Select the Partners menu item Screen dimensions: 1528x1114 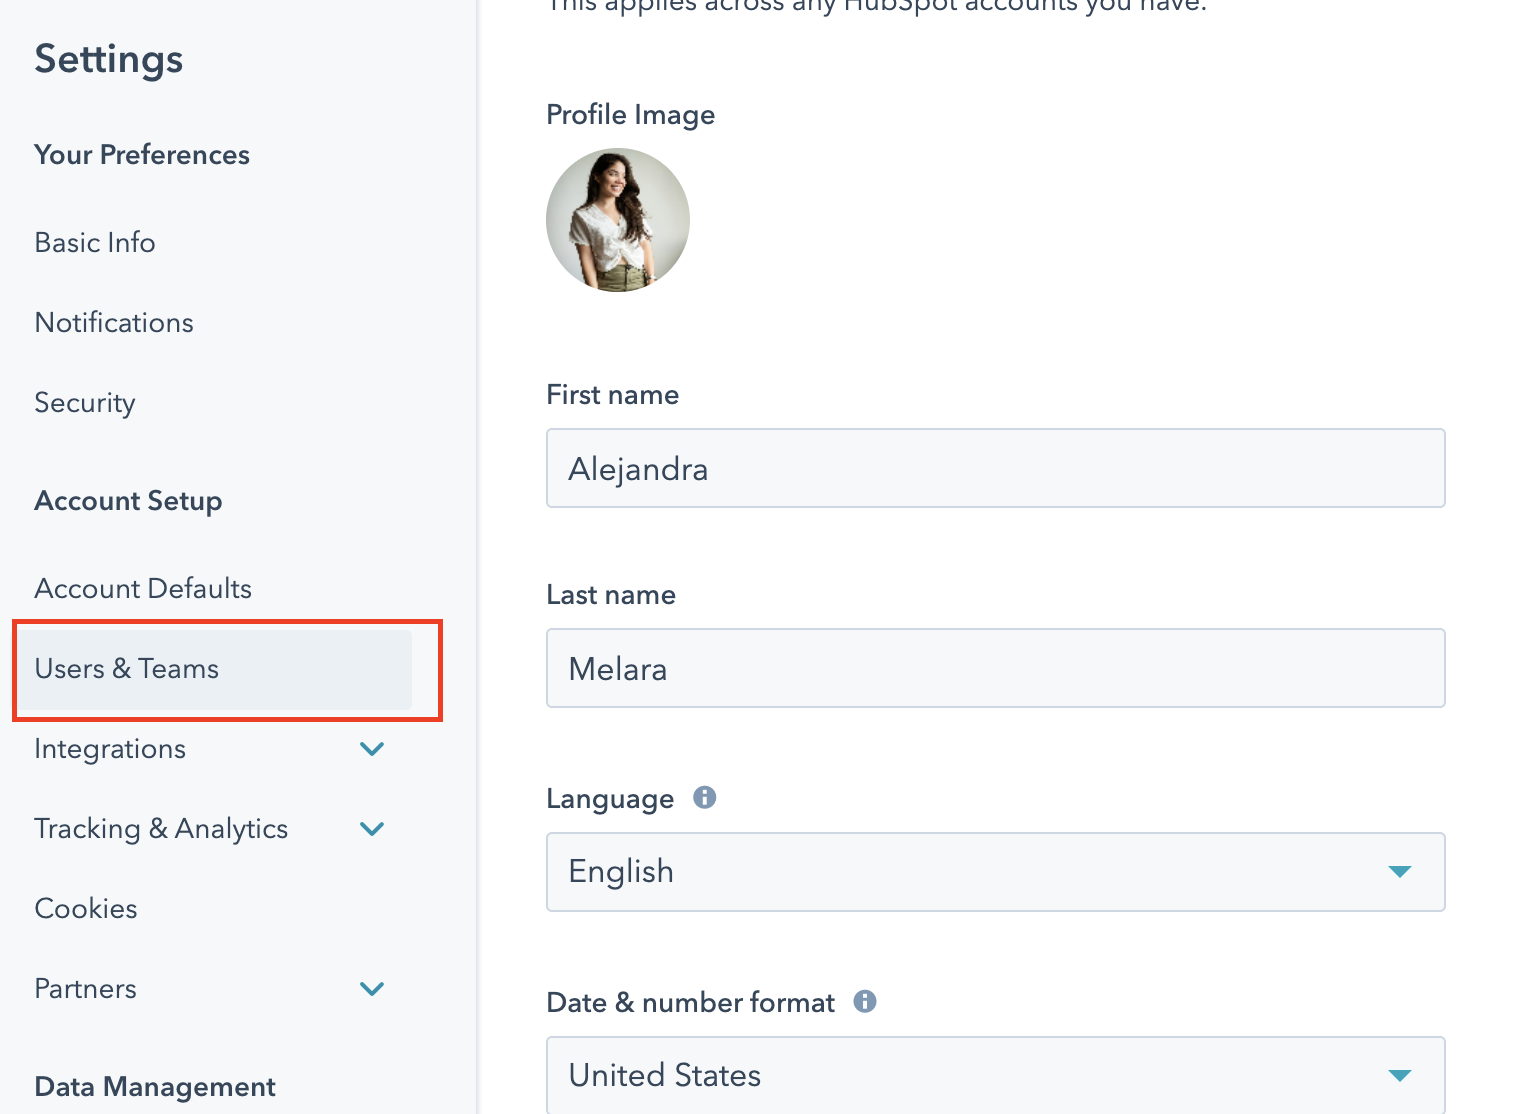(x=86, y=989)
